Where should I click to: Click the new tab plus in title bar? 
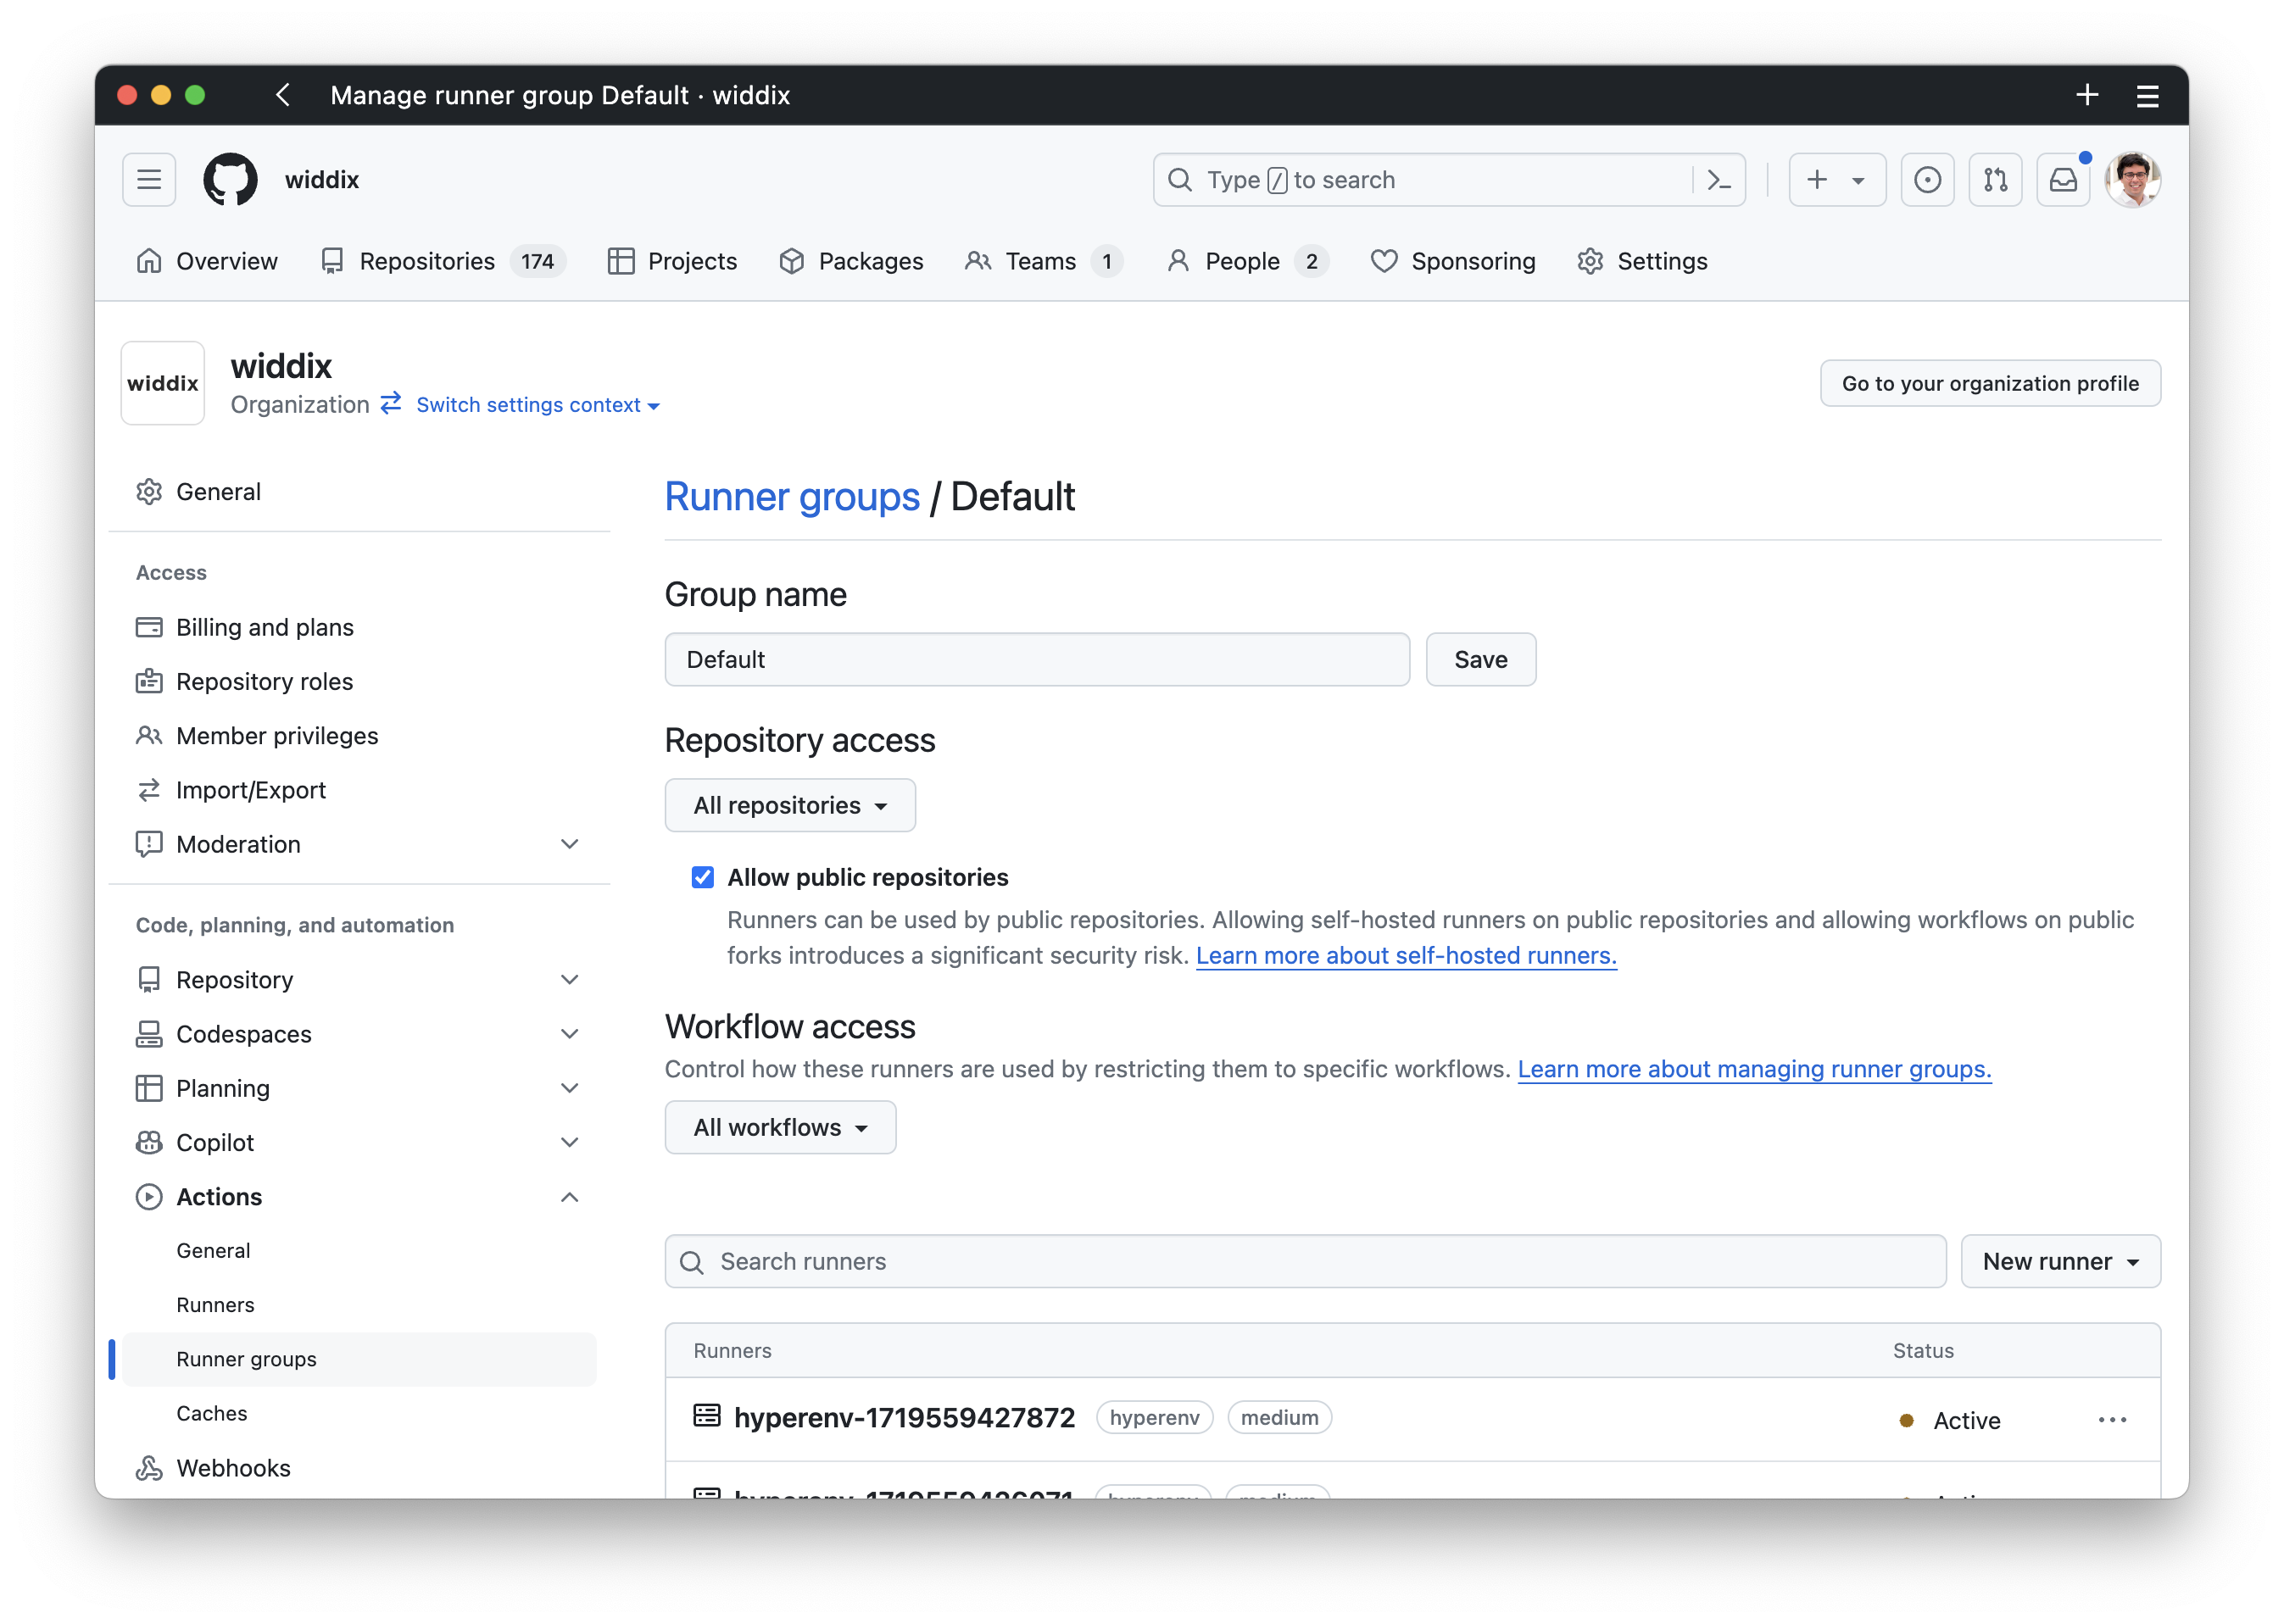point(2087,95)
